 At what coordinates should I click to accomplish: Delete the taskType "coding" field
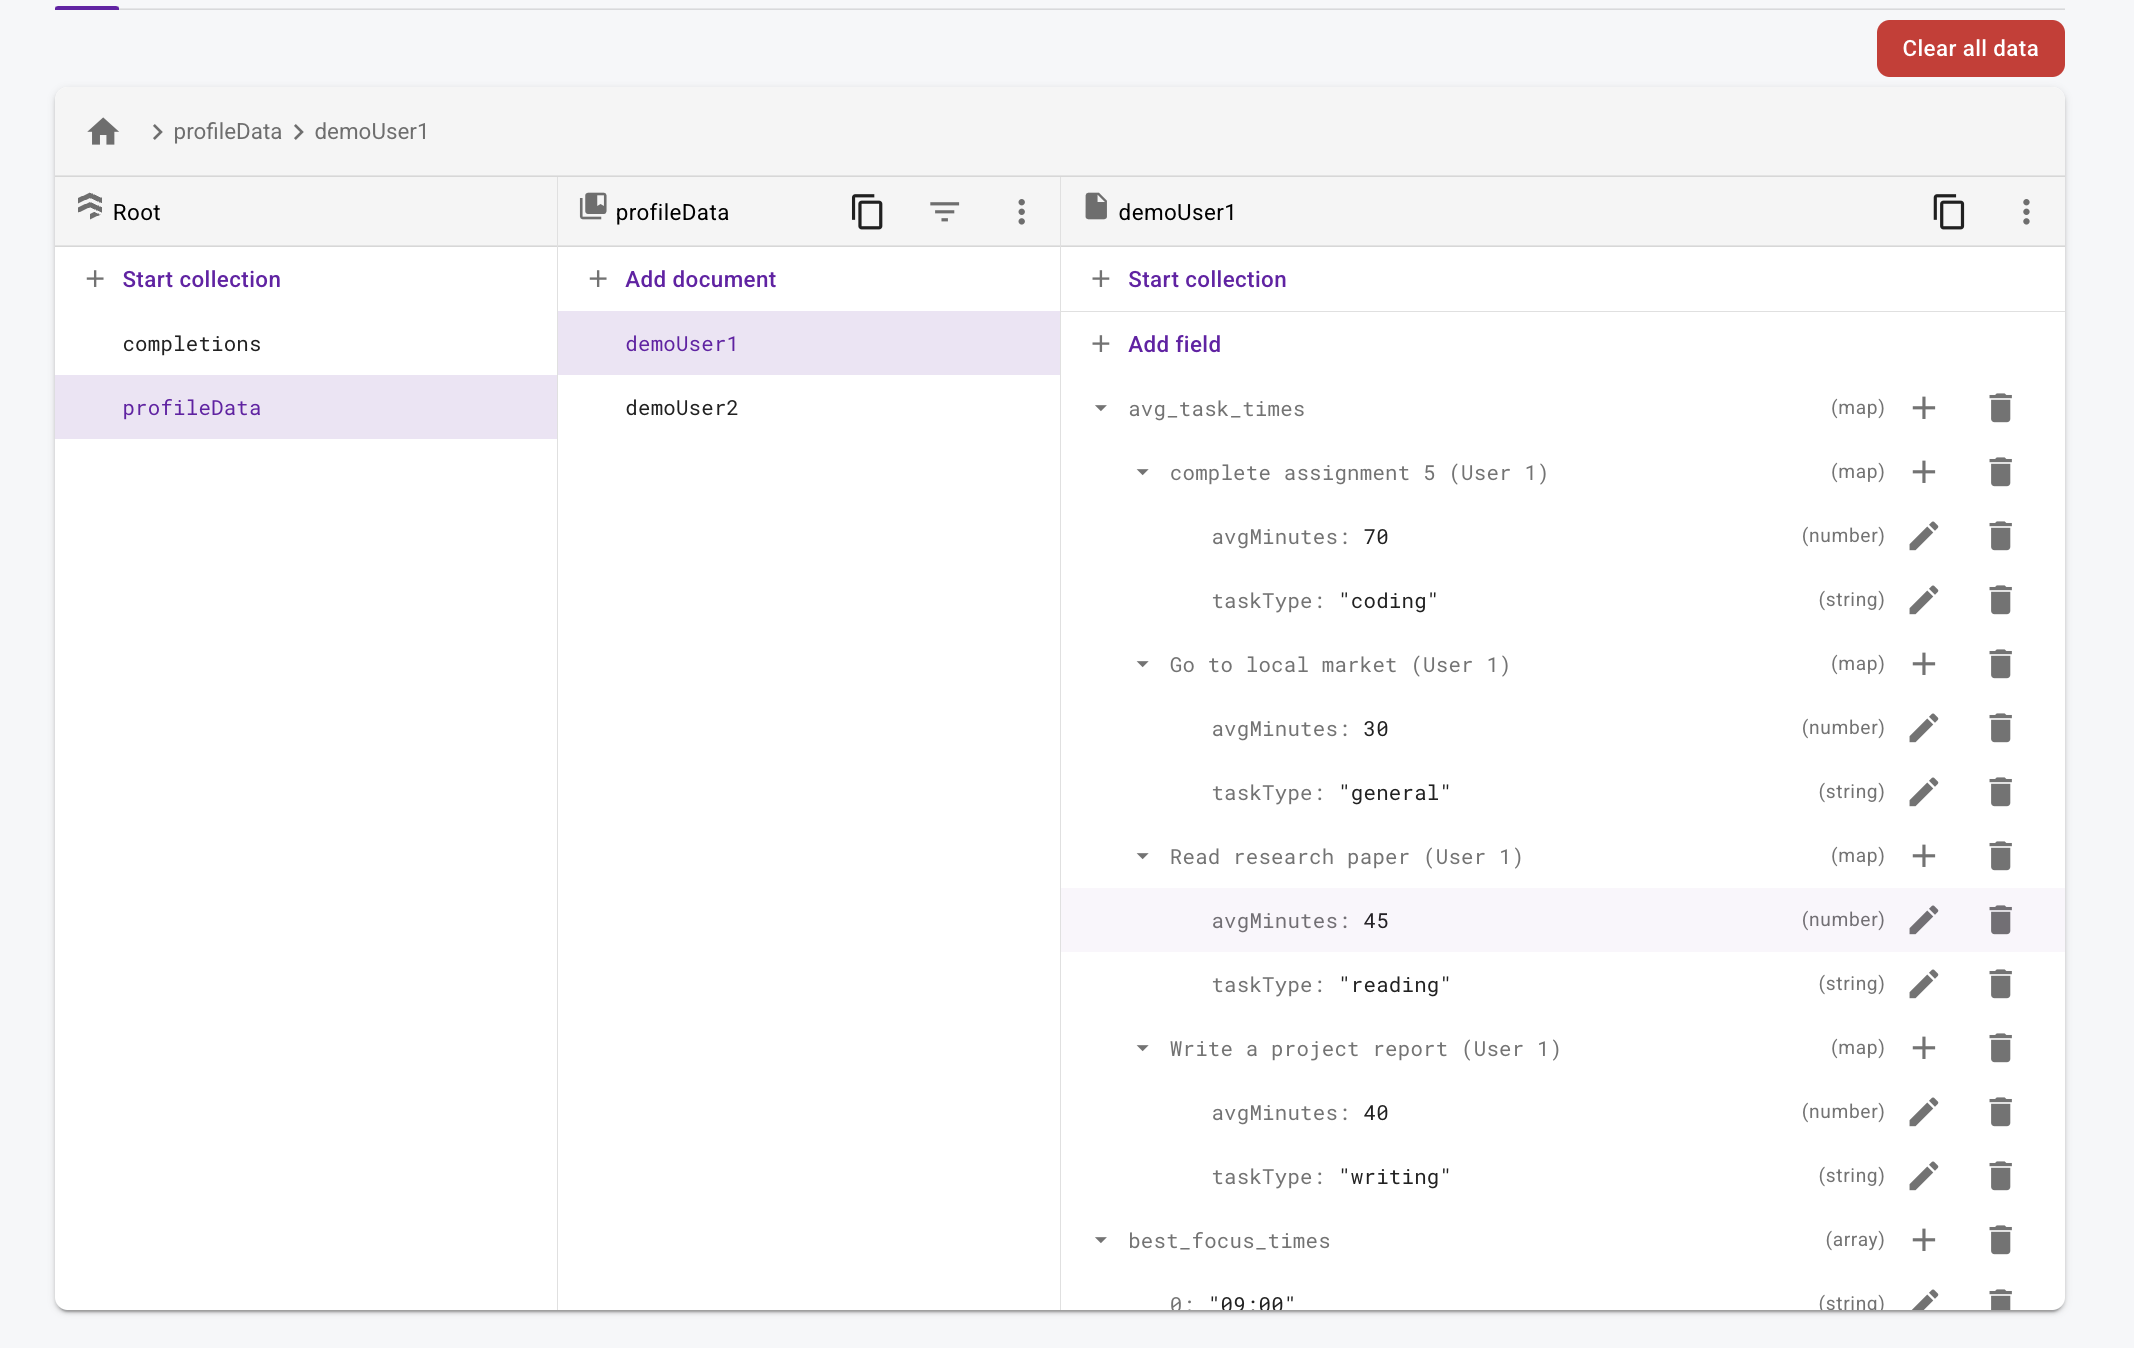tap(2000, 600)
